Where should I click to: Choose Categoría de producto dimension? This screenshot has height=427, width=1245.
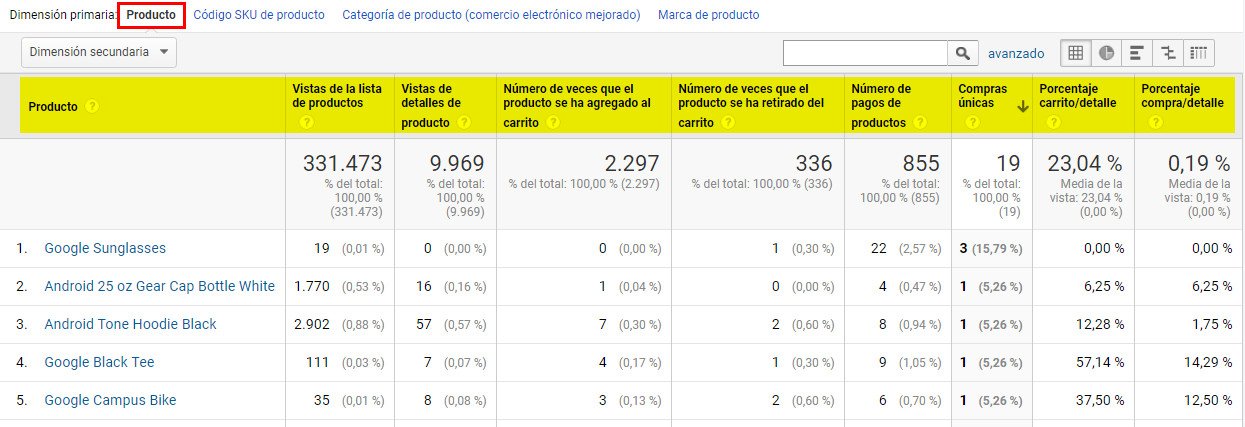pos(491,15)
